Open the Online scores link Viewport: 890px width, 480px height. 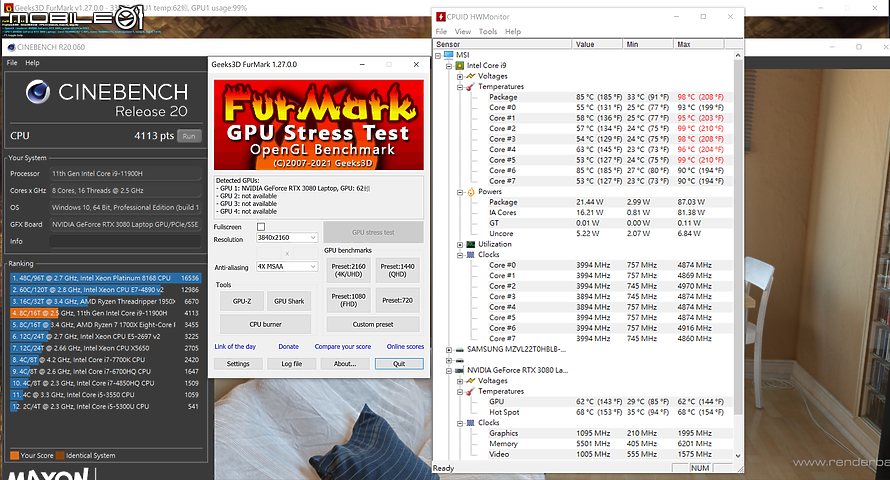405,347
